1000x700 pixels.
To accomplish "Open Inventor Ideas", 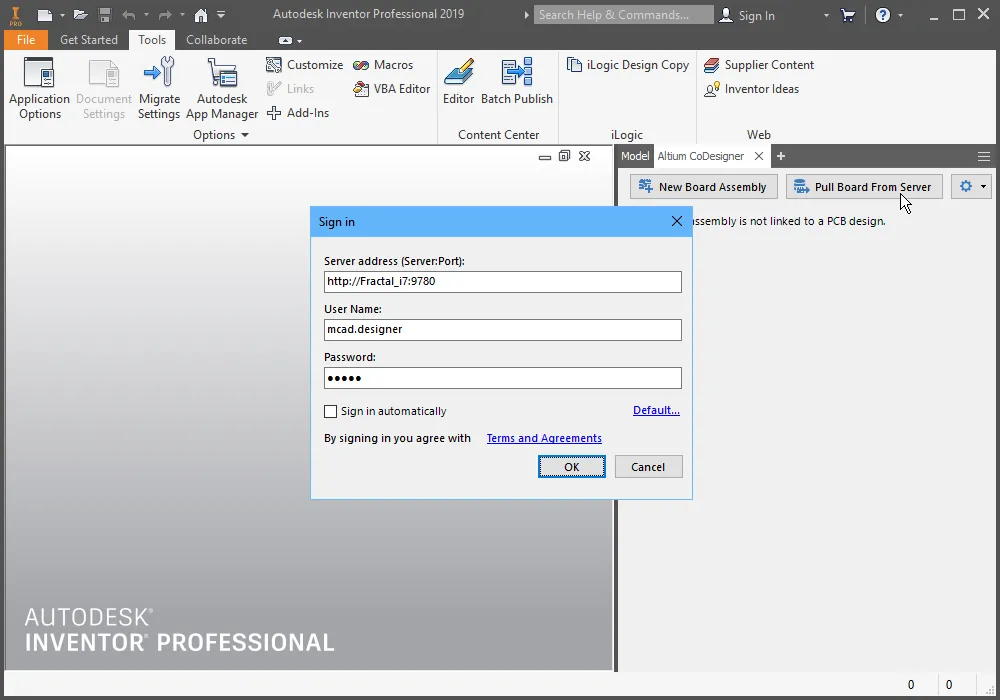I will 751,89.
